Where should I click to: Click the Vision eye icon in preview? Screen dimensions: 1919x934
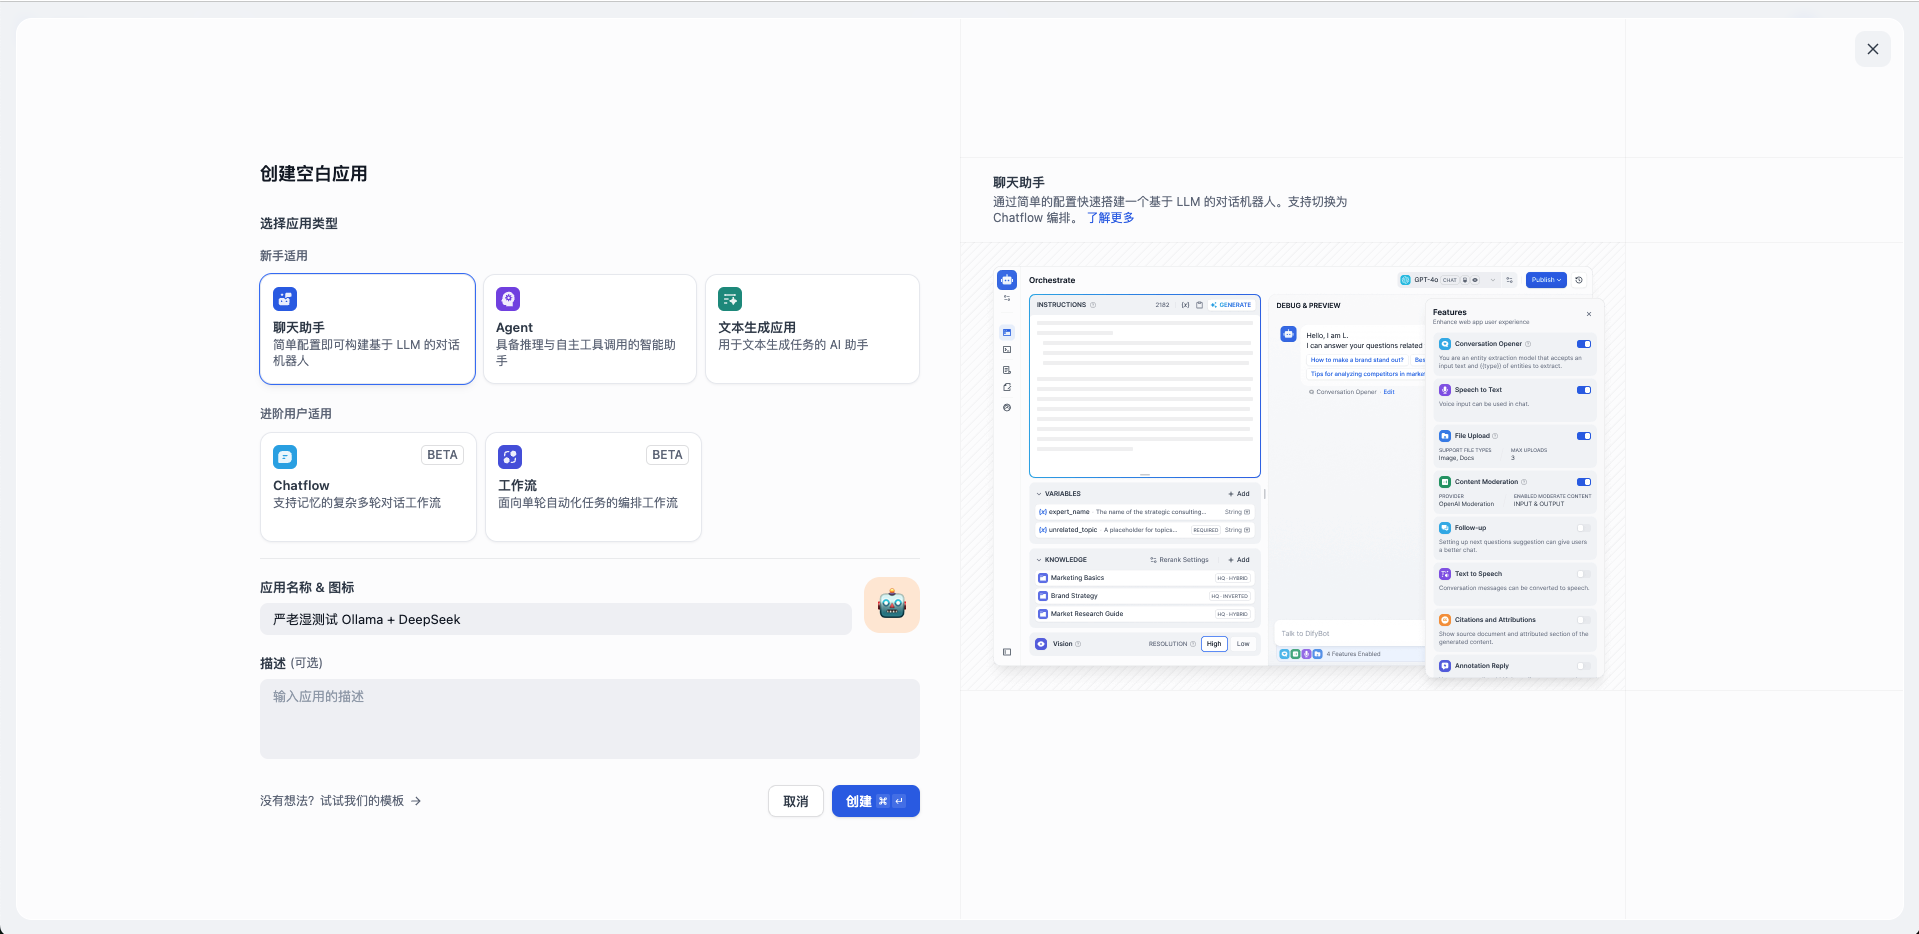(x=1041, y=644)
